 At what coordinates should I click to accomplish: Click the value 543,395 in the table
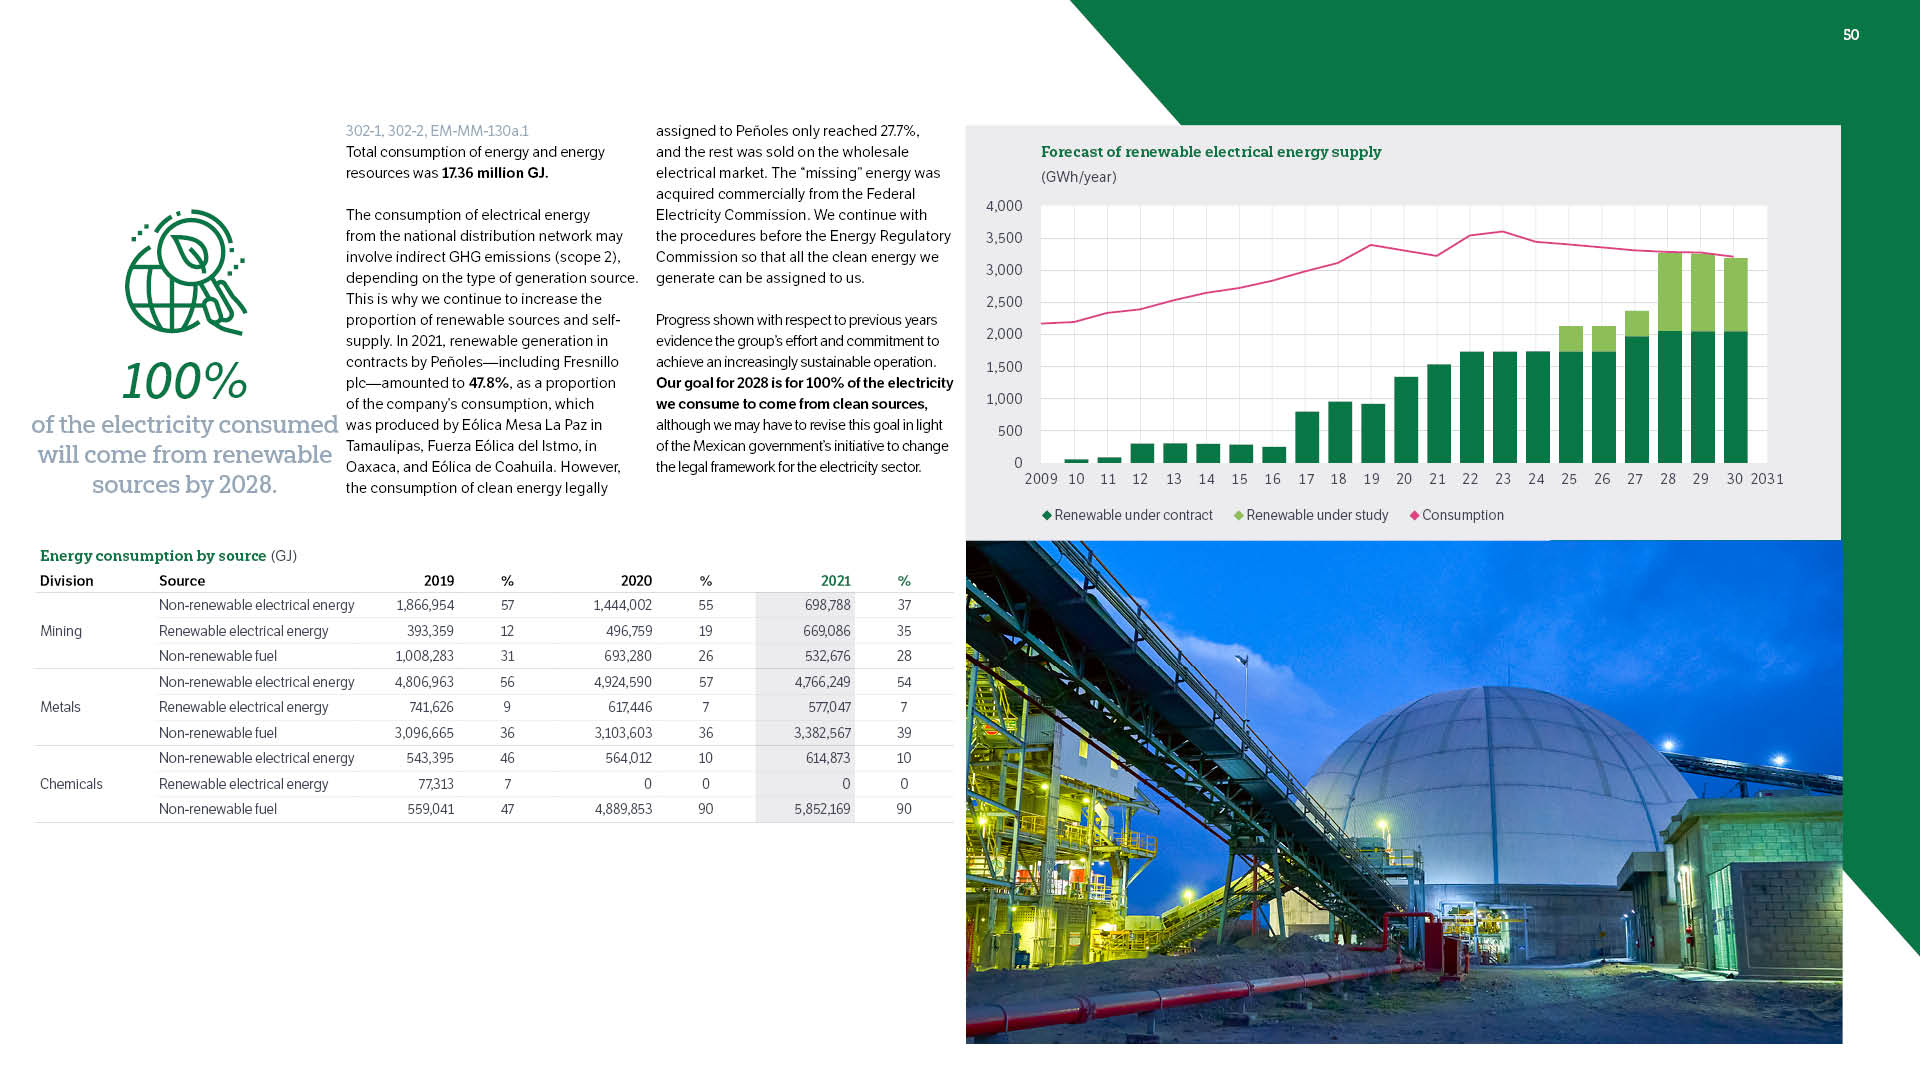[430, 758]
